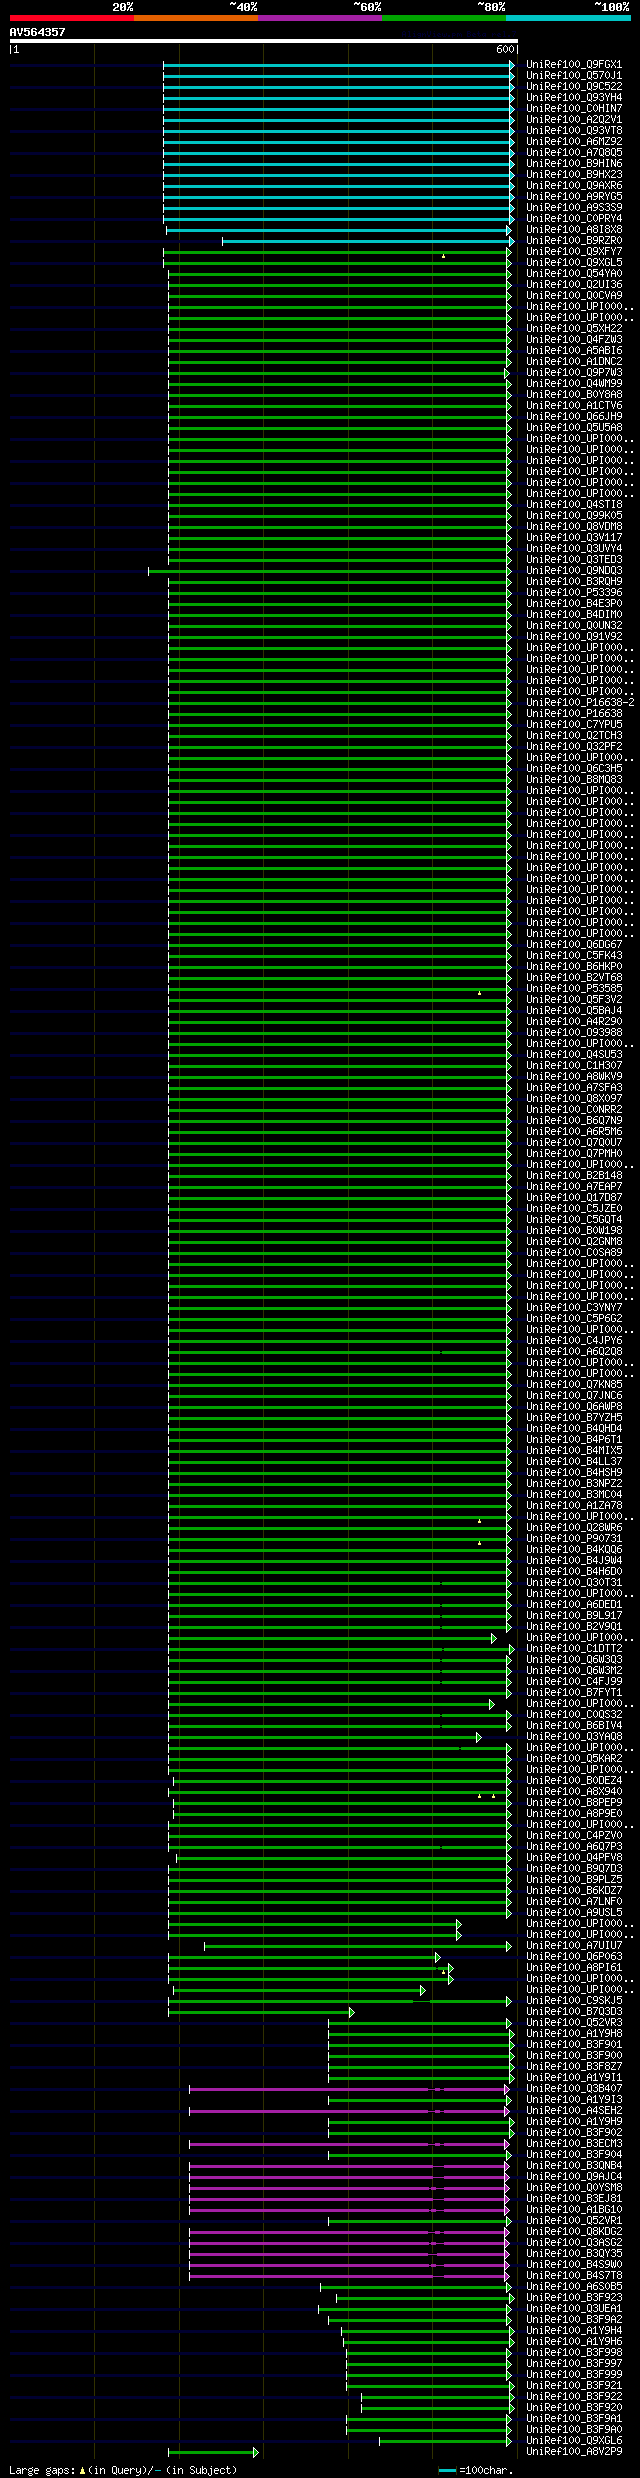Image resolution: width=640 pixels, height=2478 pixels.
Task: Click the red ~20% identity legend segment
Action: tap(71, 18)
